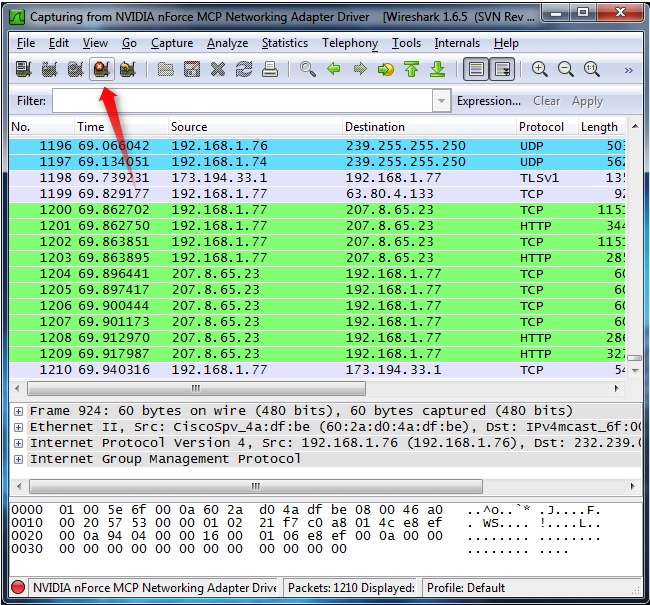The image size is (650, 605).
Task: Reload the capture file
Action: tap(244, 70)
